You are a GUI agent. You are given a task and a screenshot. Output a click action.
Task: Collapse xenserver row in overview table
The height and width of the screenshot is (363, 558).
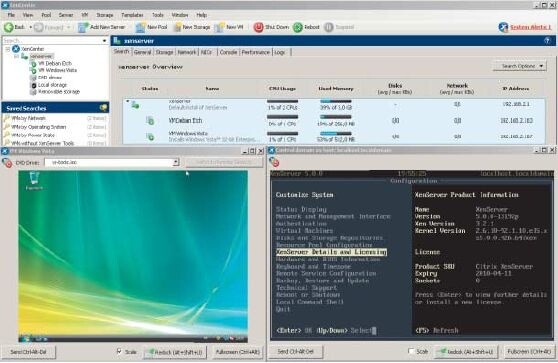pos(127,102)
